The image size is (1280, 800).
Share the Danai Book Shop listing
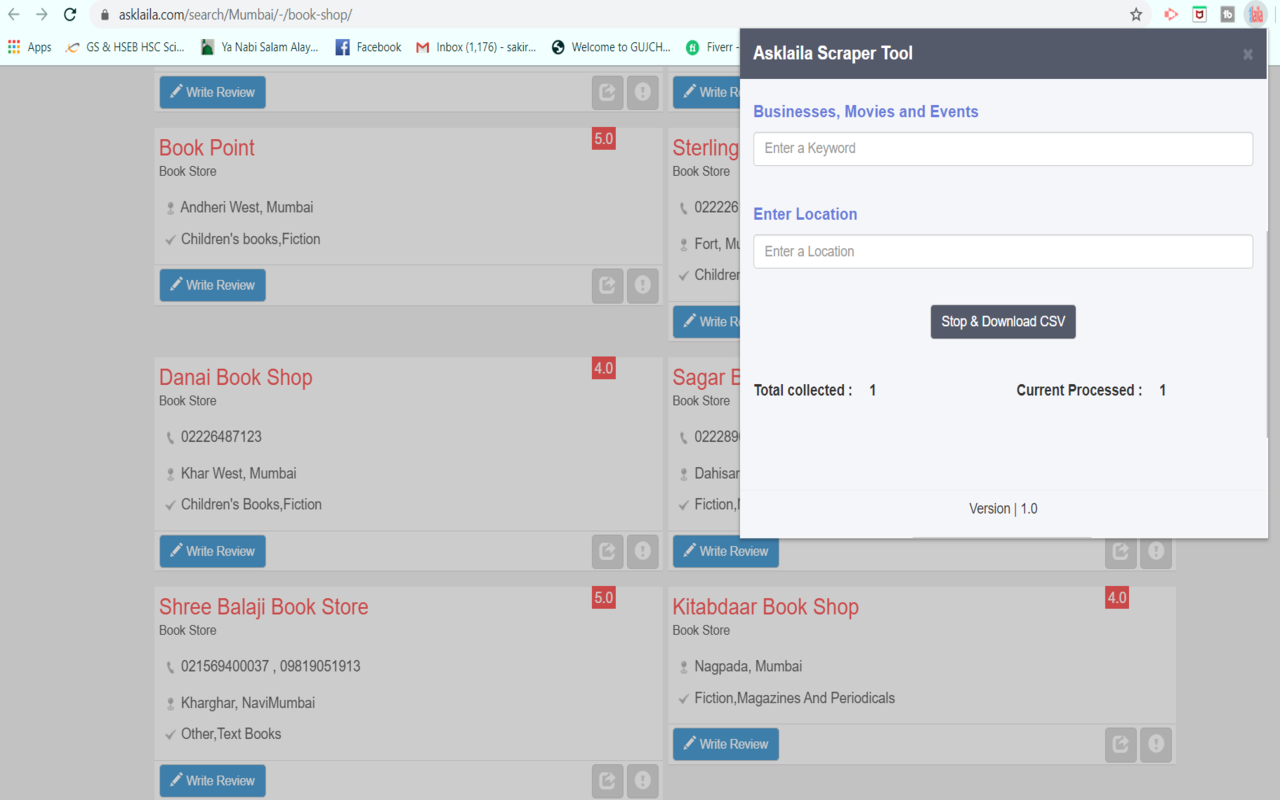point(607,551)
